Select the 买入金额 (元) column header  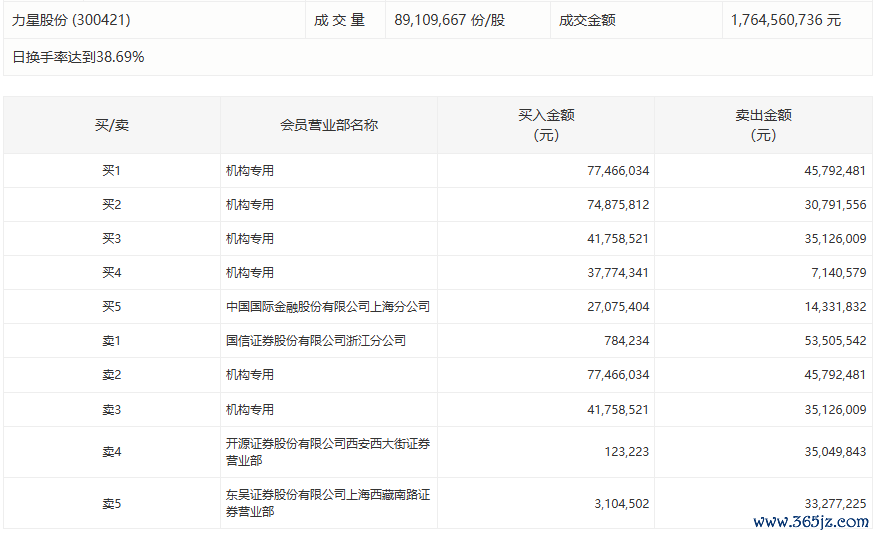click(546, 125)
